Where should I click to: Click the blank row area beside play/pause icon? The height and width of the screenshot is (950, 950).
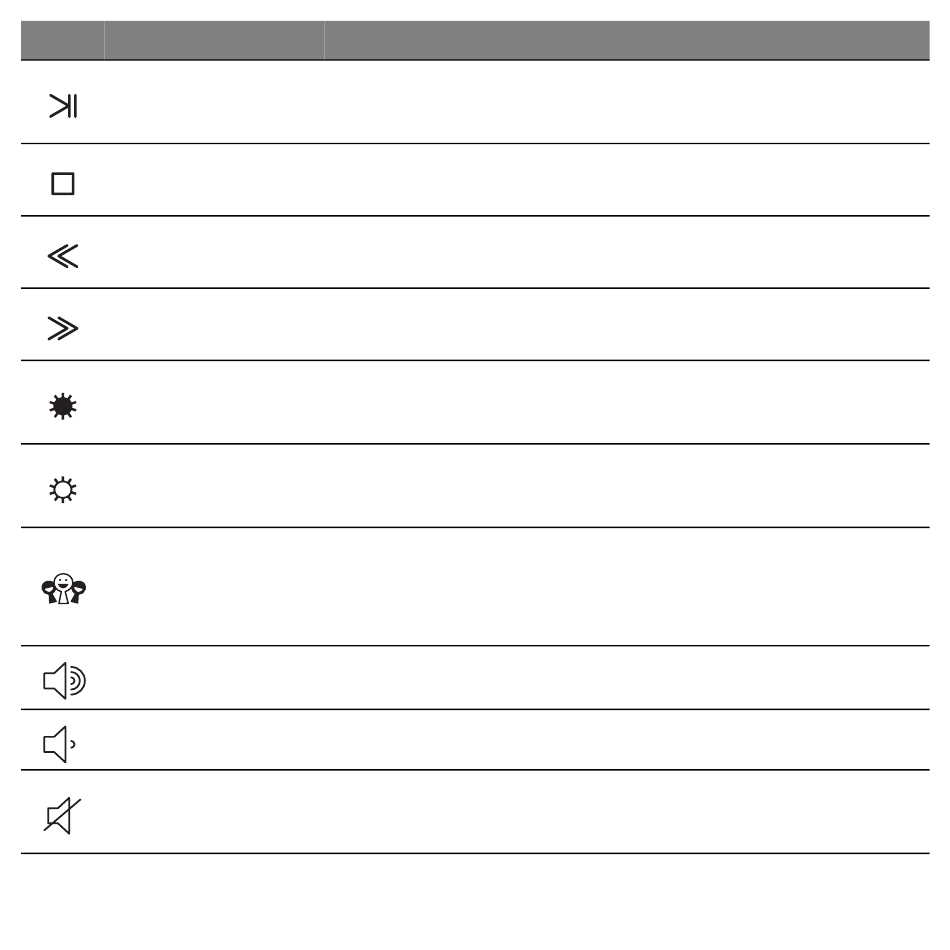517,102
